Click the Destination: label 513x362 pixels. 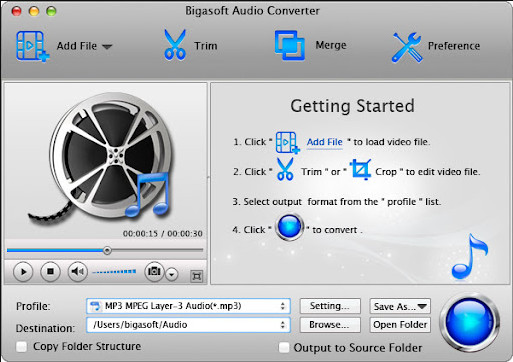[x=45, y=328]
